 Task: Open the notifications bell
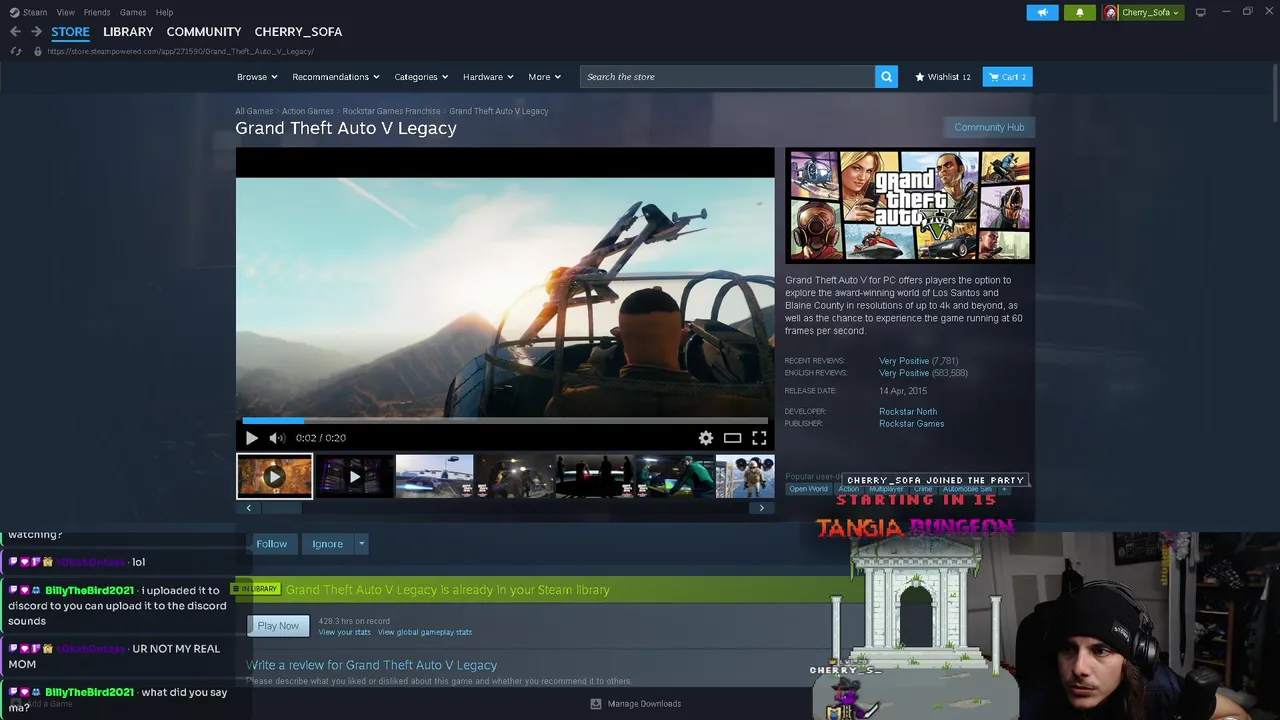click(x=1079, y=12)
